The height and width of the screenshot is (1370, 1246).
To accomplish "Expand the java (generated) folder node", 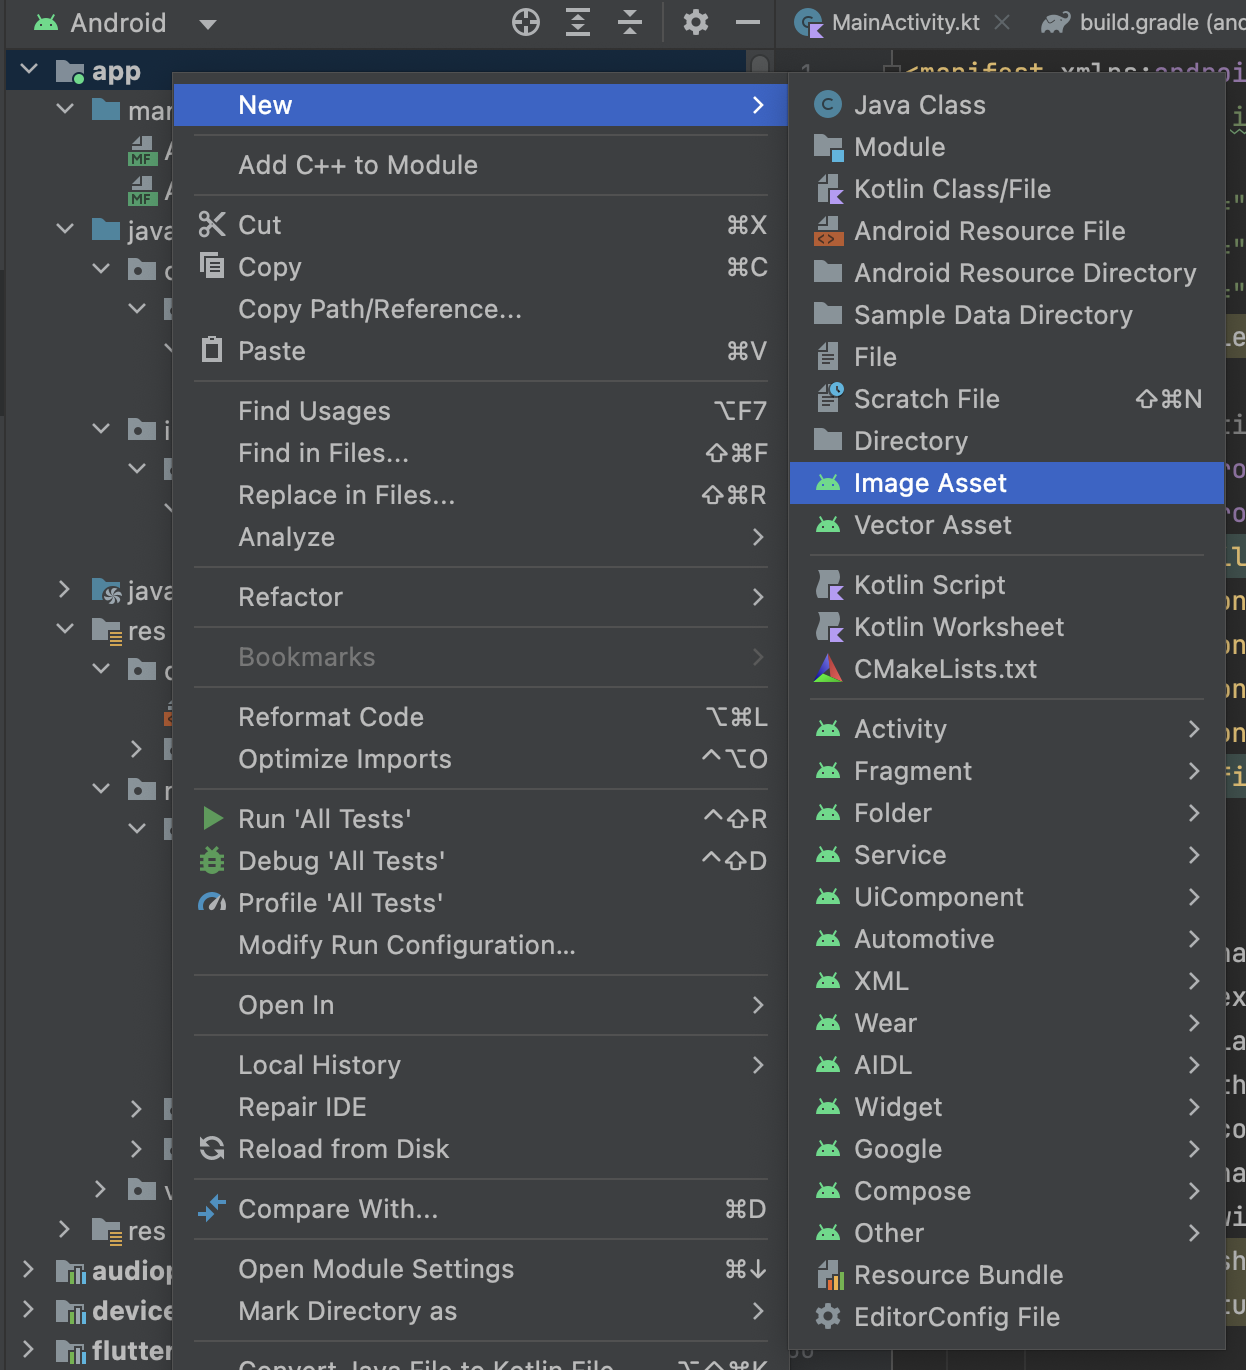I will tap(65, 590).
